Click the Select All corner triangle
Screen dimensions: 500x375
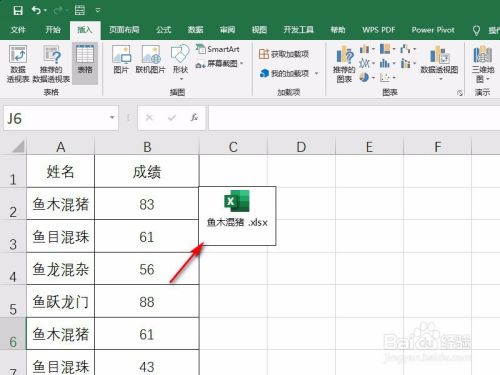pos(17,146)
